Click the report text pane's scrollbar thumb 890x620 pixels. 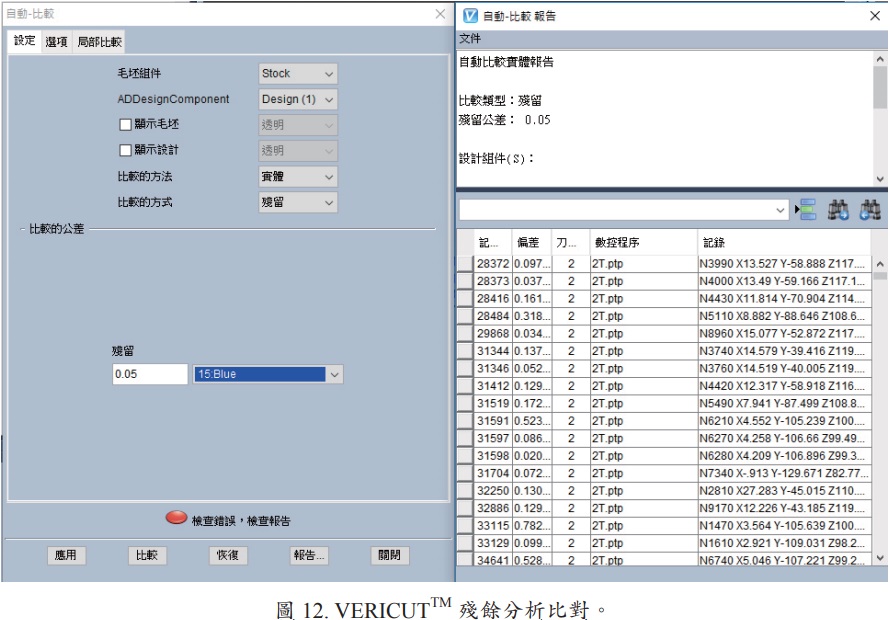tap(880, 87)
